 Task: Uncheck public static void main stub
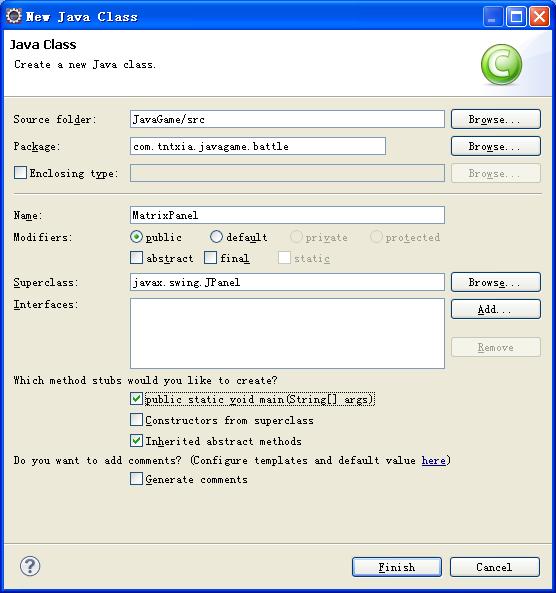coord(136,399)
